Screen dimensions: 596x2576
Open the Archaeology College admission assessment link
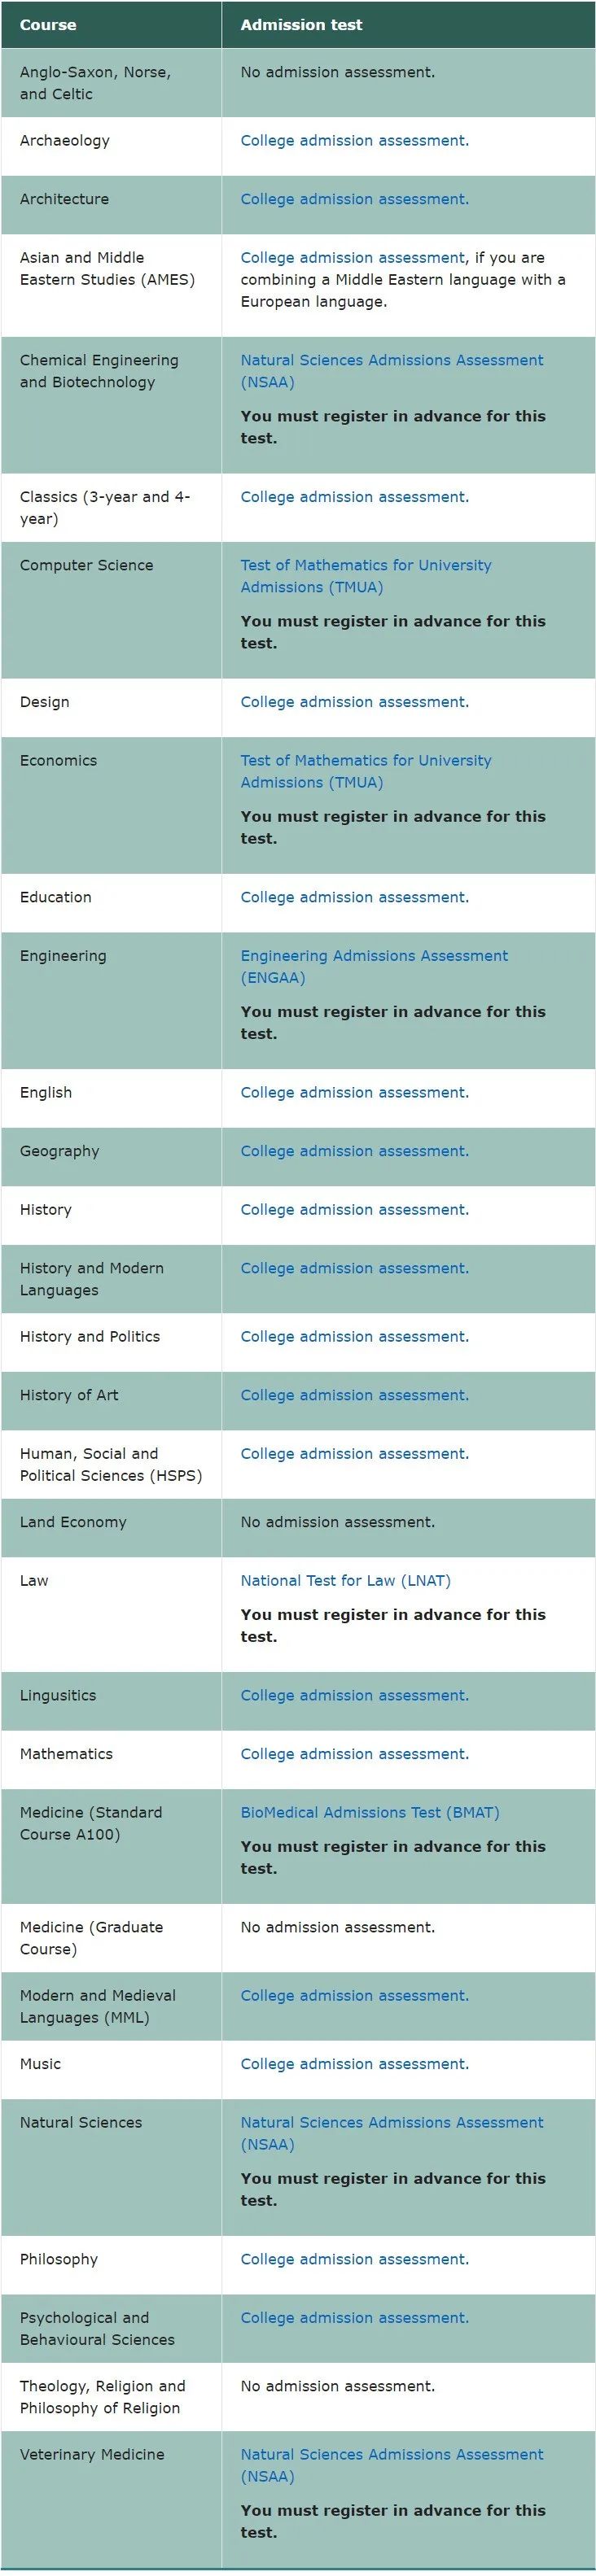tap(353, 141)
